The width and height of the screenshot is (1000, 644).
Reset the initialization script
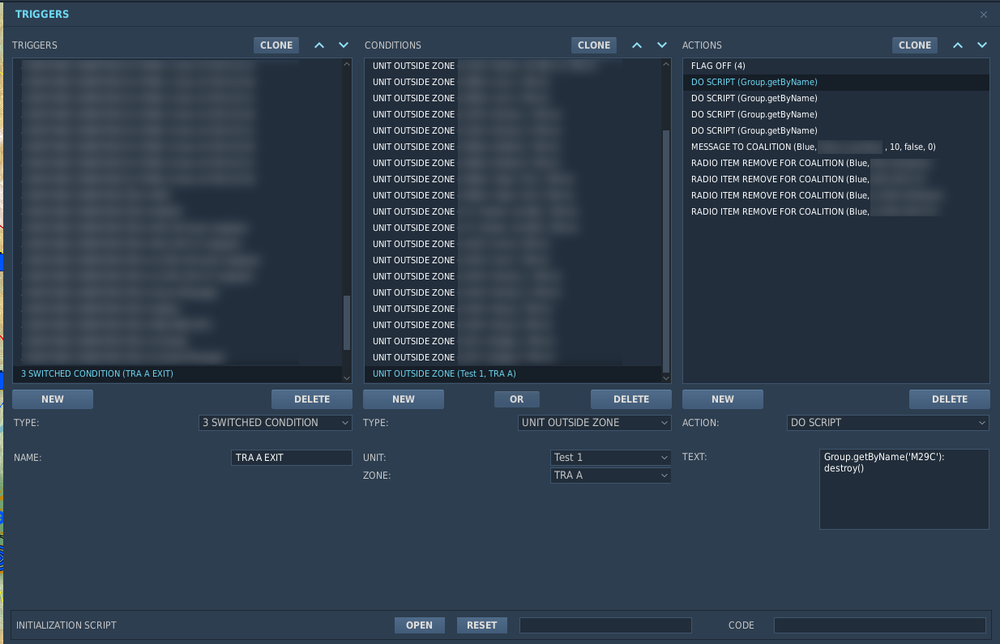[x=482, y=625]
